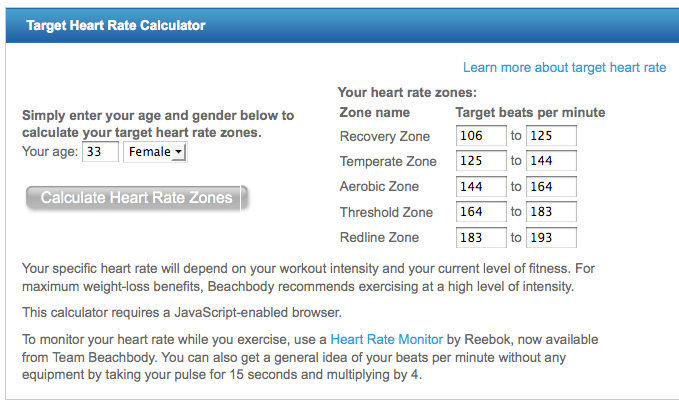Click Temperate Zone upper field showing 144

551,161
